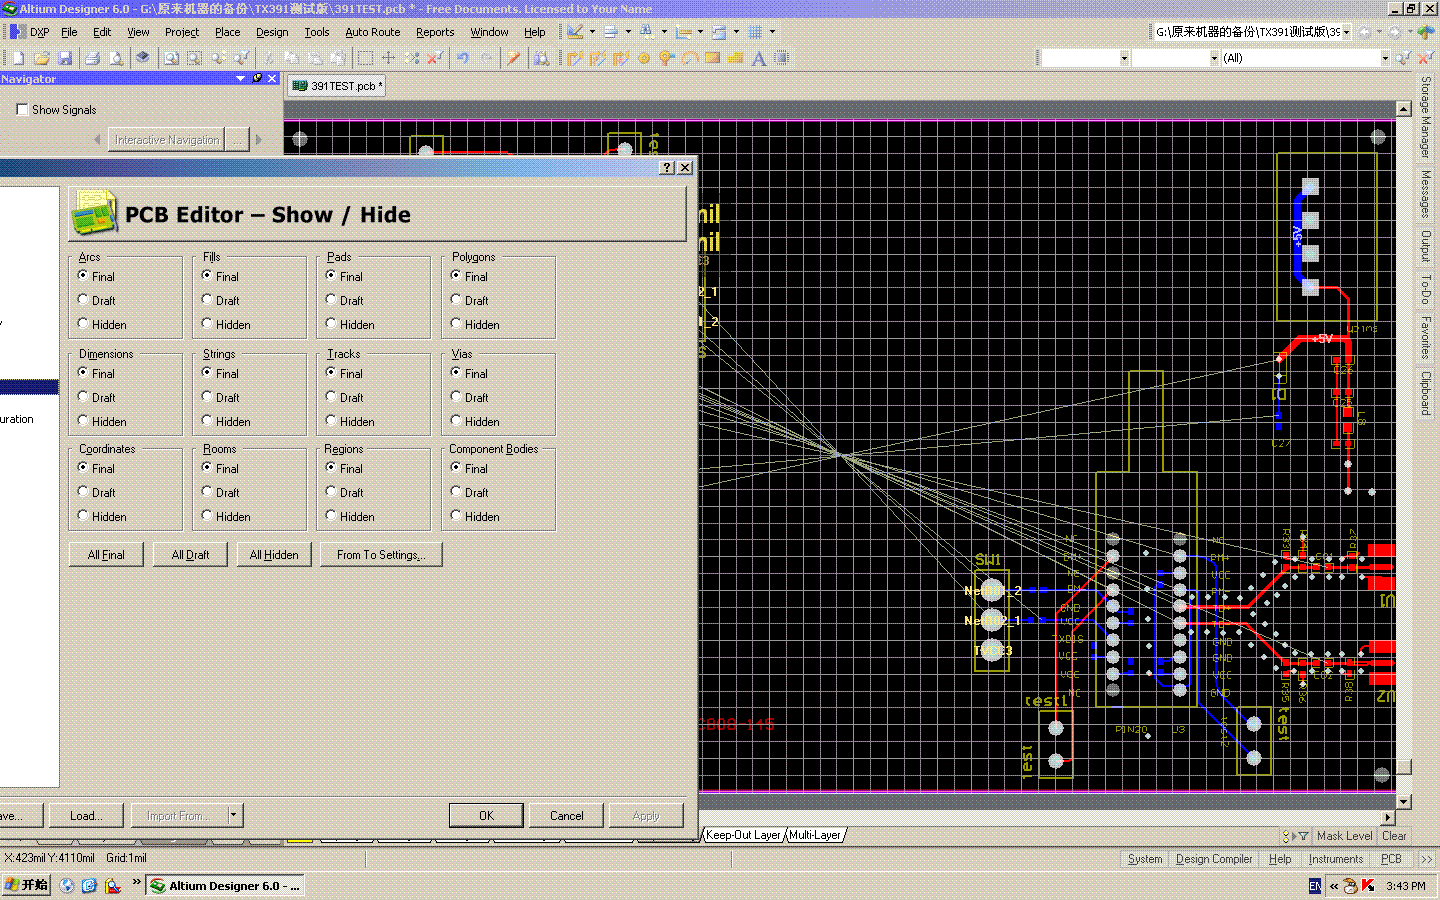Click the Undo arrow icon
The width and height of the screenshot is (1440, 900).
463,59
